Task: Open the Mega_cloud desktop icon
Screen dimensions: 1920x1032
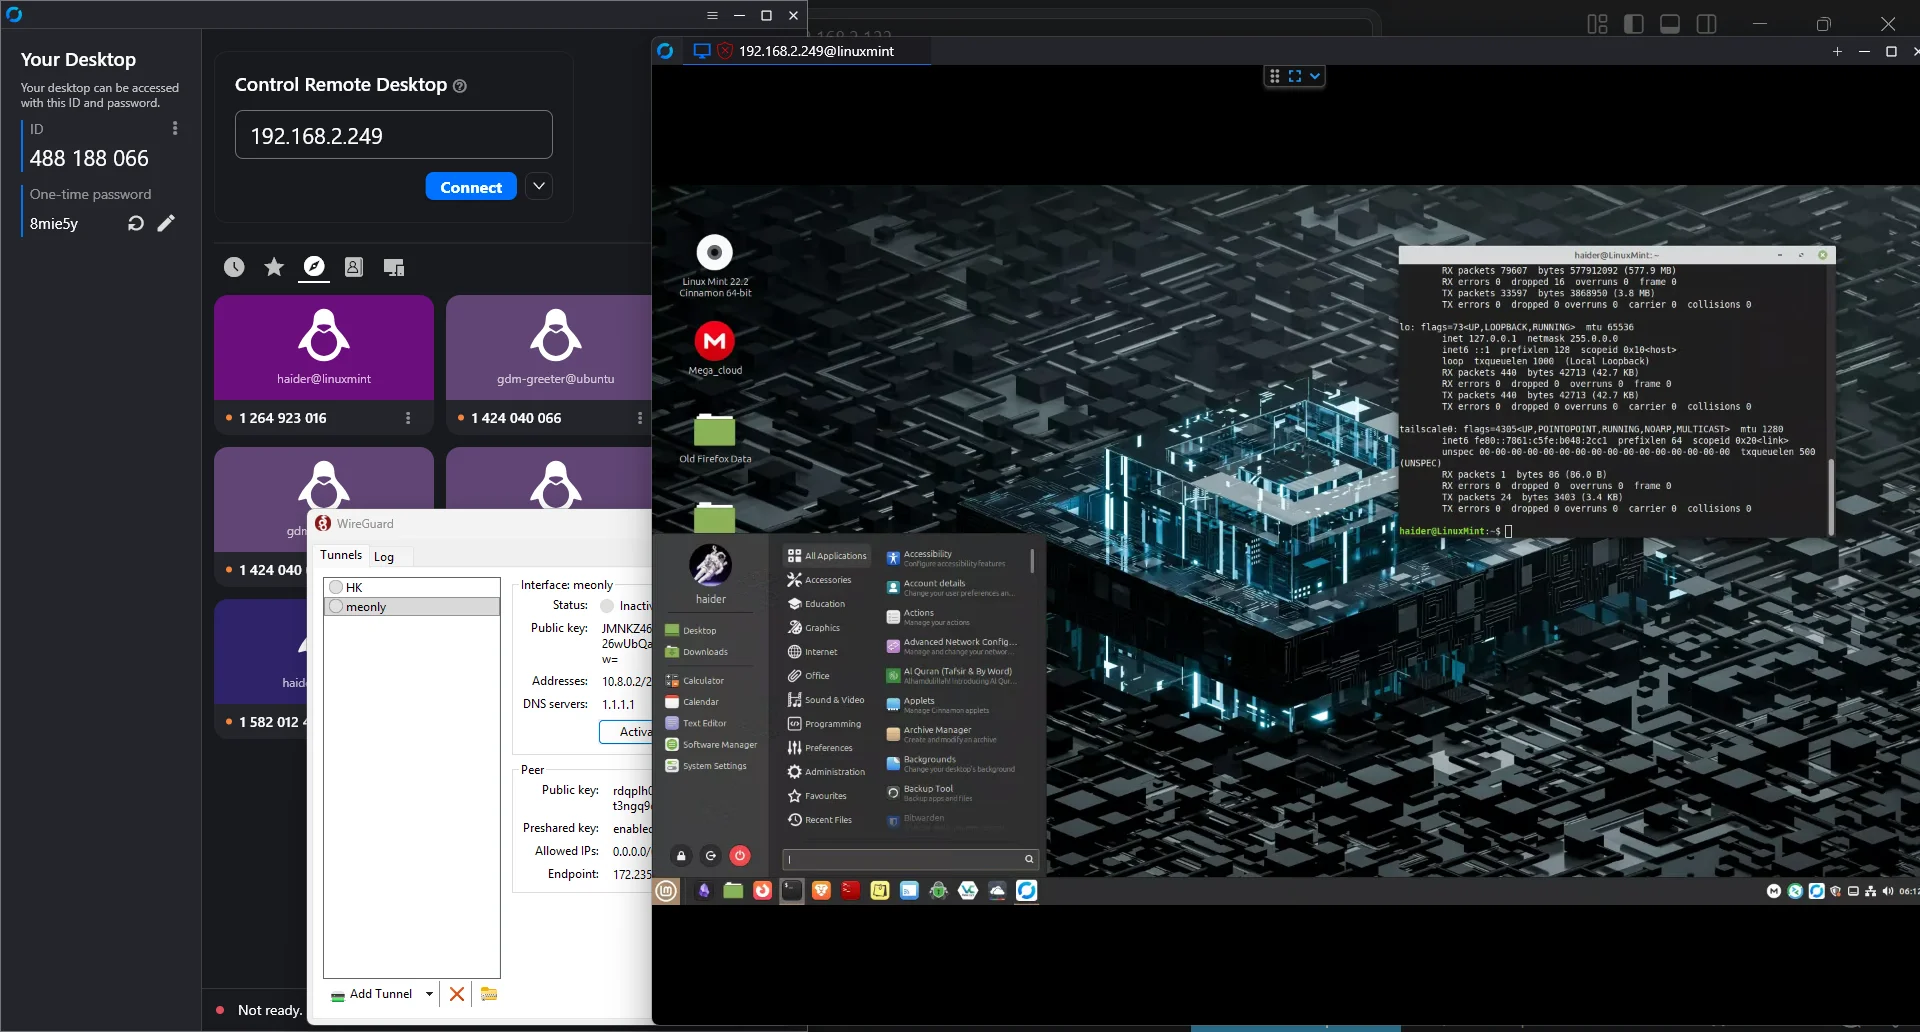Action: point(715,348)
